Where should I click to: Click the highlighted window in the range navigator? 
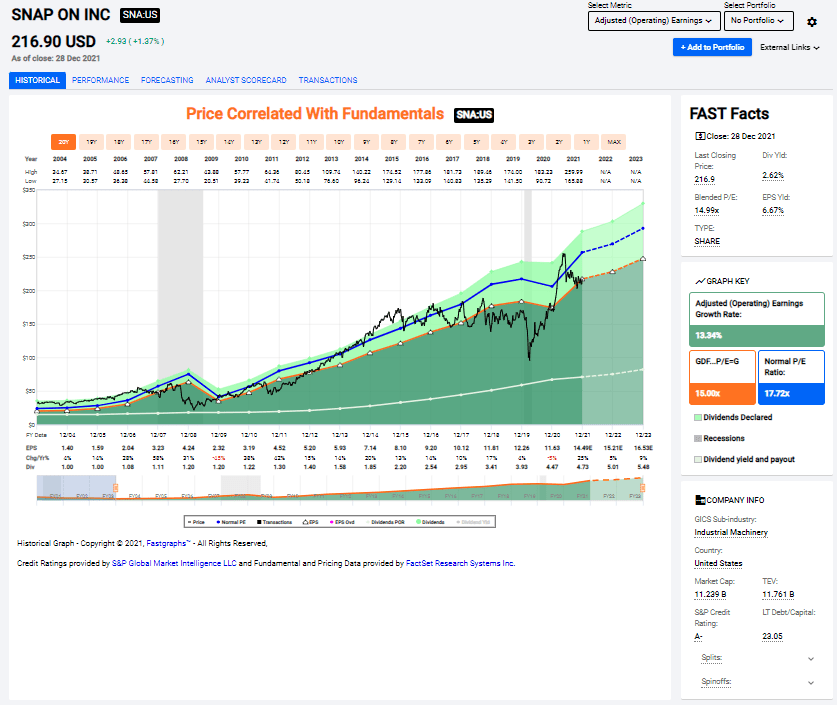point(76,487)
